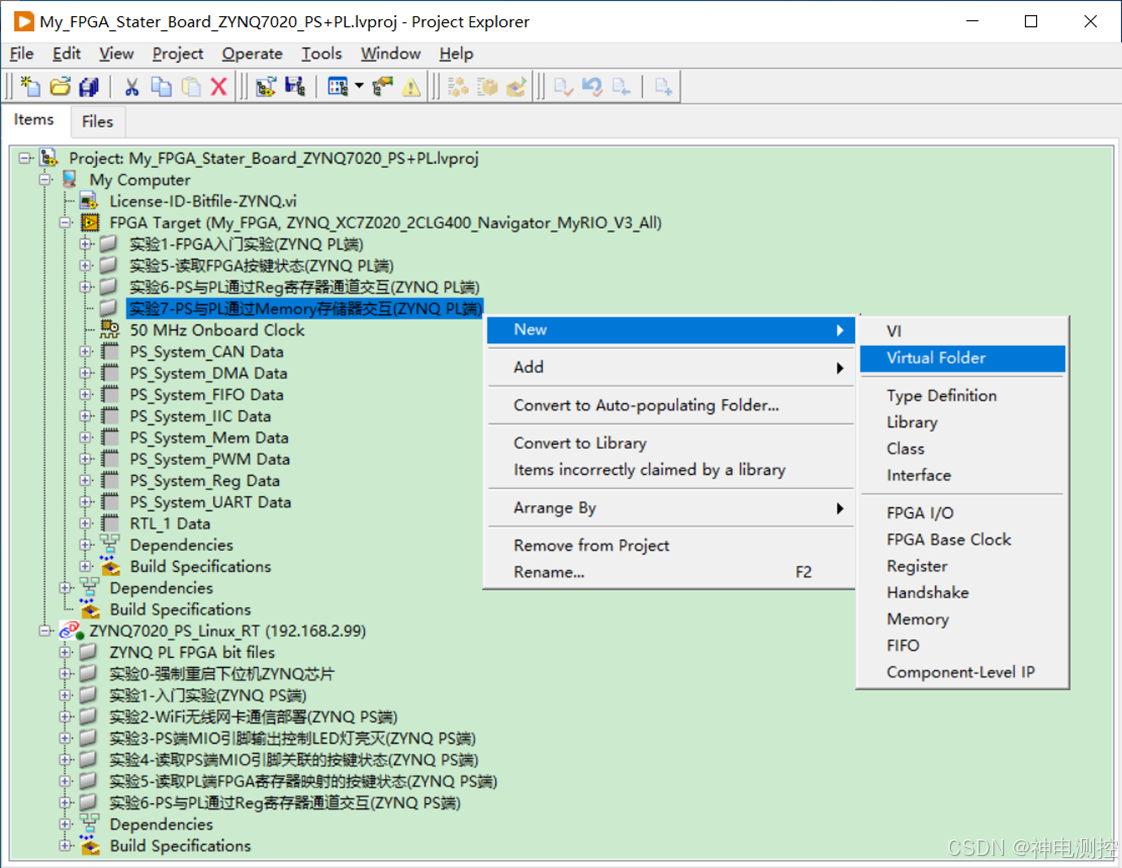The width and height of the screenshot is (1122, 868).
Task: Click the Find project items icon
Action: (x=382, y=87)
